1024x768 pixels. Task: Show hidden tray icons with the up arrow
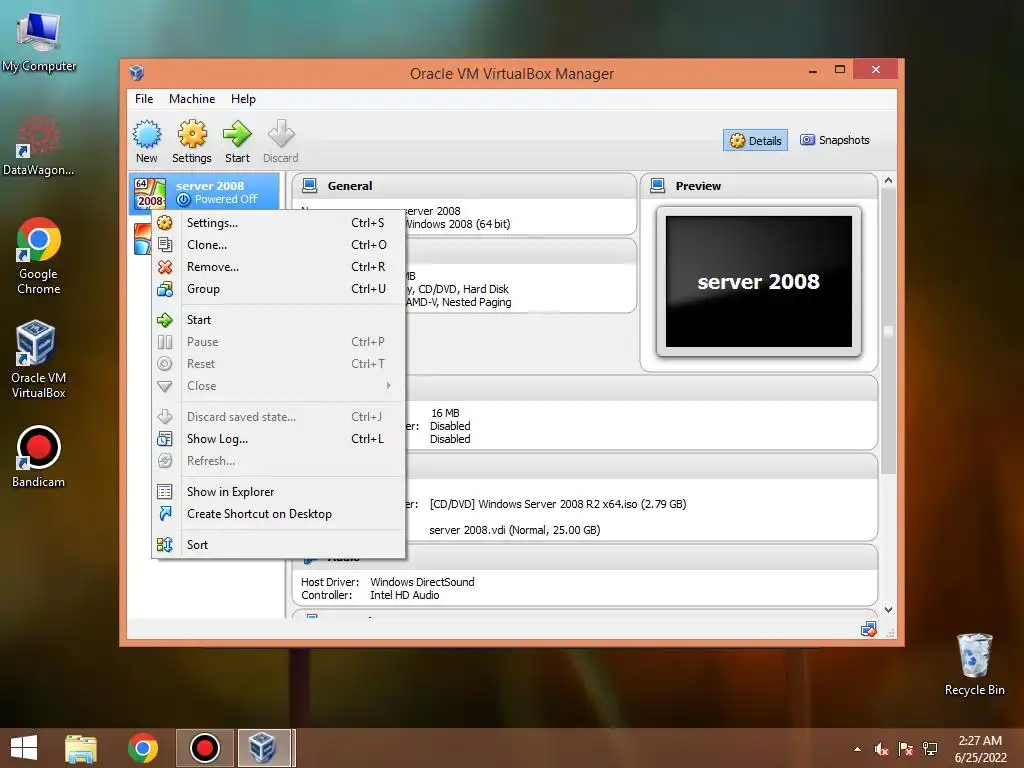[857, 749]
